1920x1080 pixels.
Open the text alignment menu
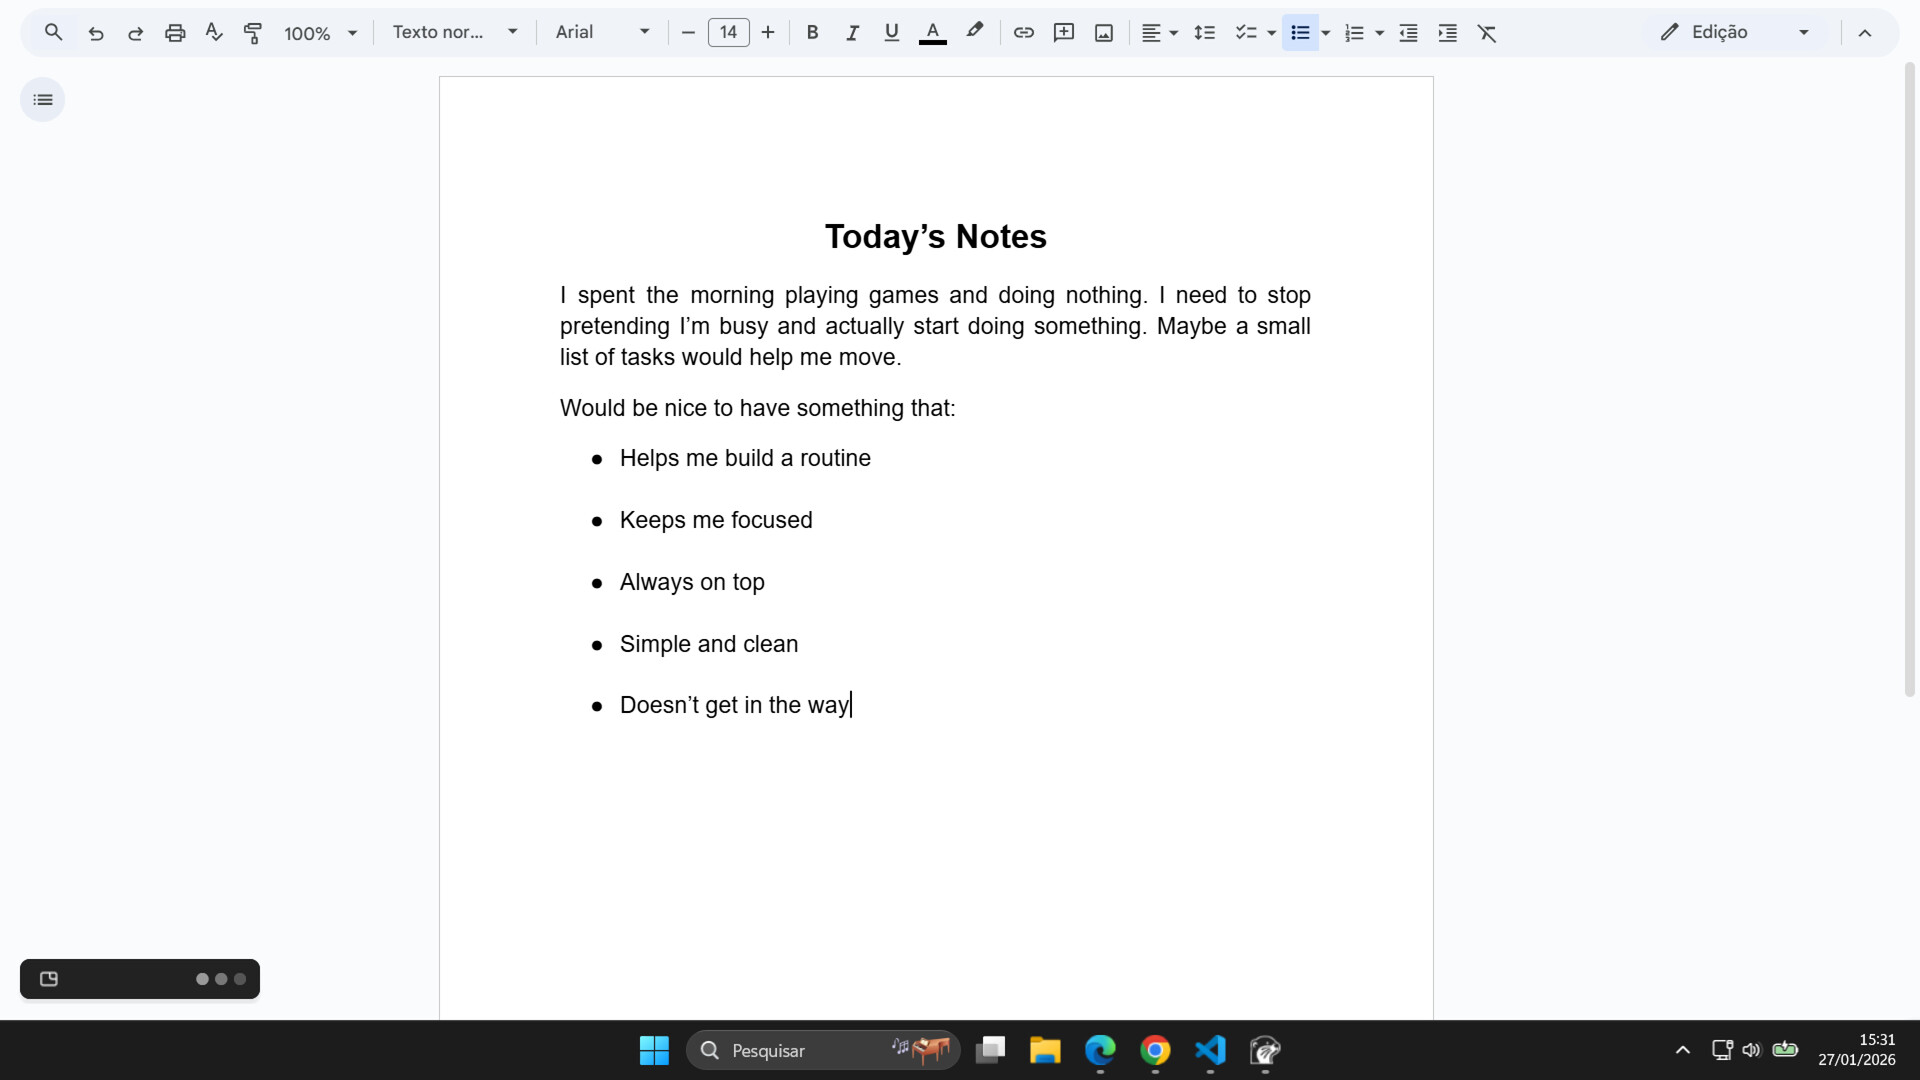click(x=1158, y=32)
